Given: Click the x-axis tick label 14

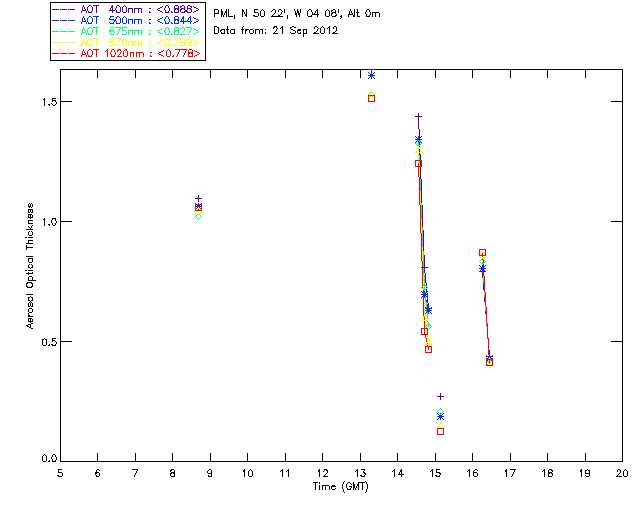Looking at the screenshot, I should [398, 473].
